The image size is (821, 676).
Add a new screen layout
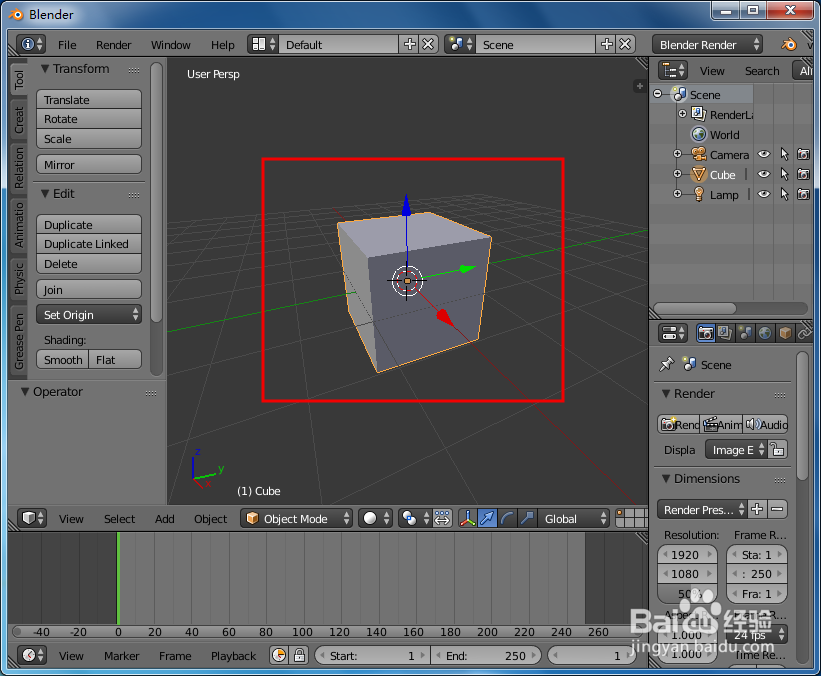coord(409,45)
